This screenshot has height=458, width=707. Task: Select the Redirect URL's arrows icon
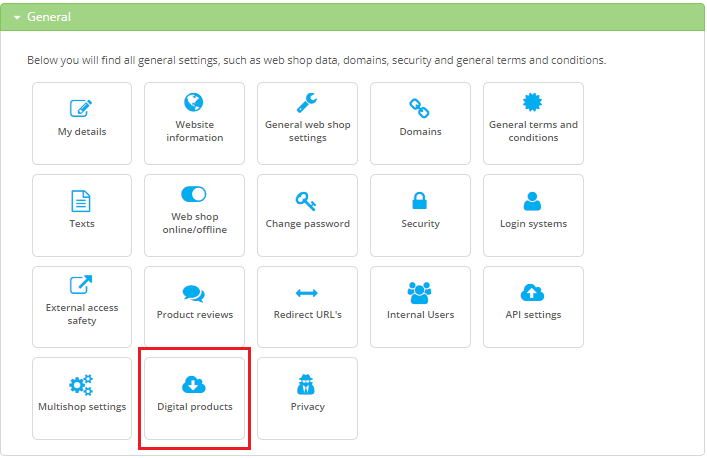[x=307, y=293]
